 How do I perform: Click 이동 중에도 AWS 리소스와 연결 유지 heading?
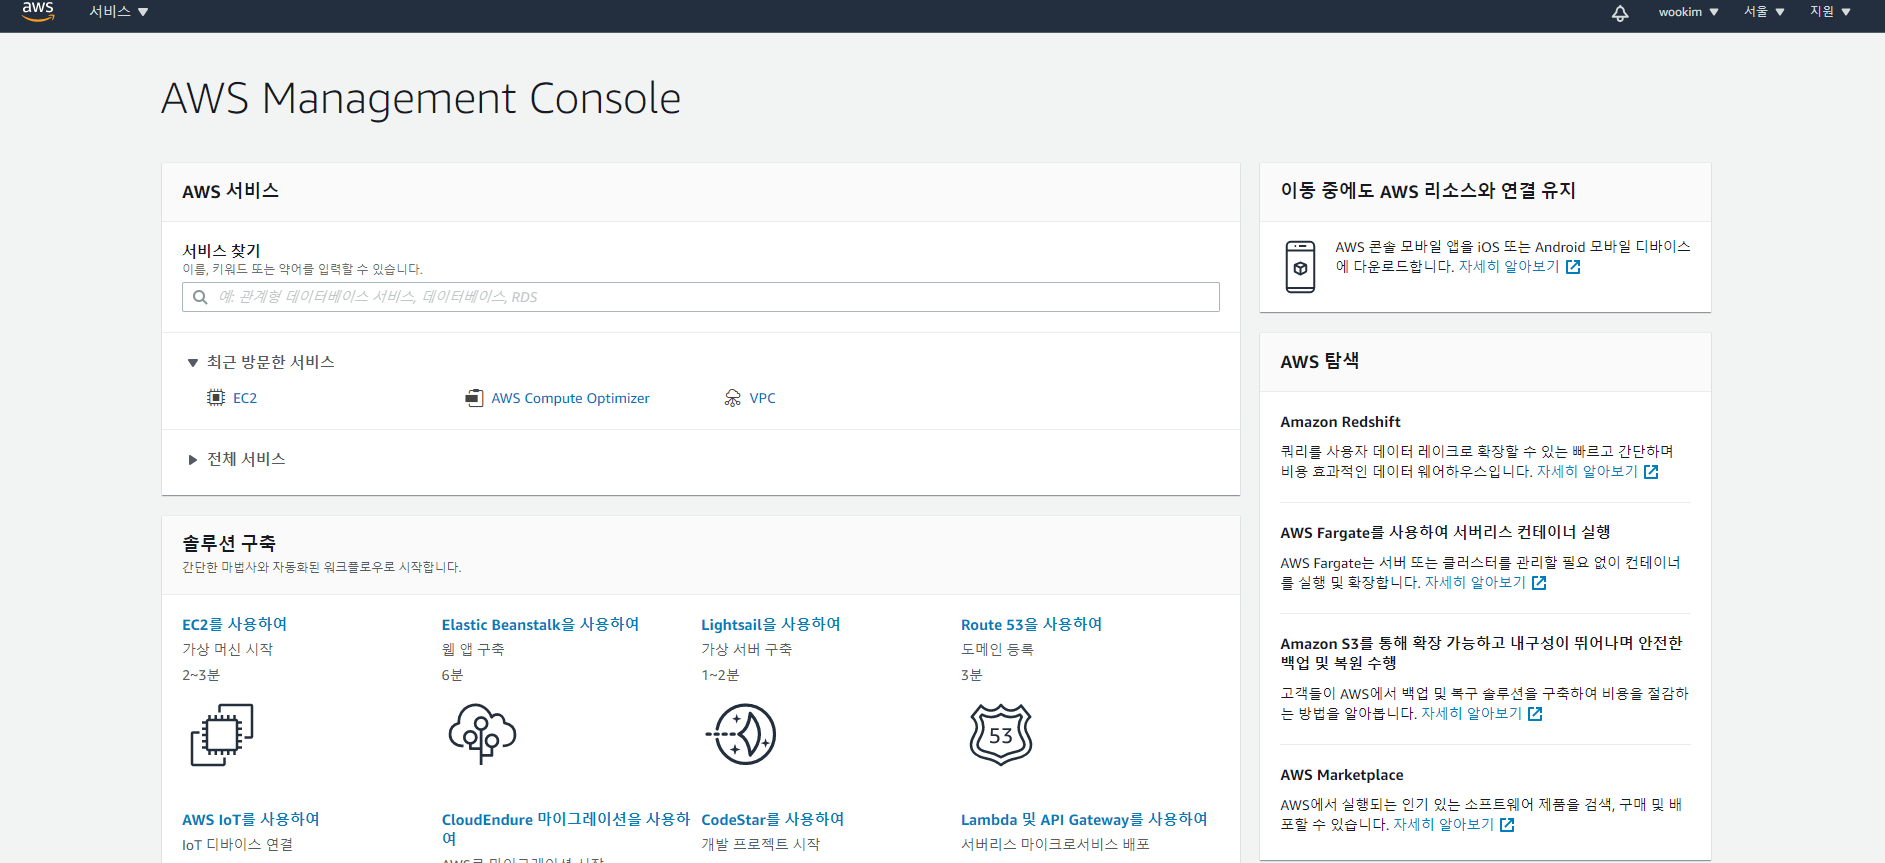[1428, 190]
